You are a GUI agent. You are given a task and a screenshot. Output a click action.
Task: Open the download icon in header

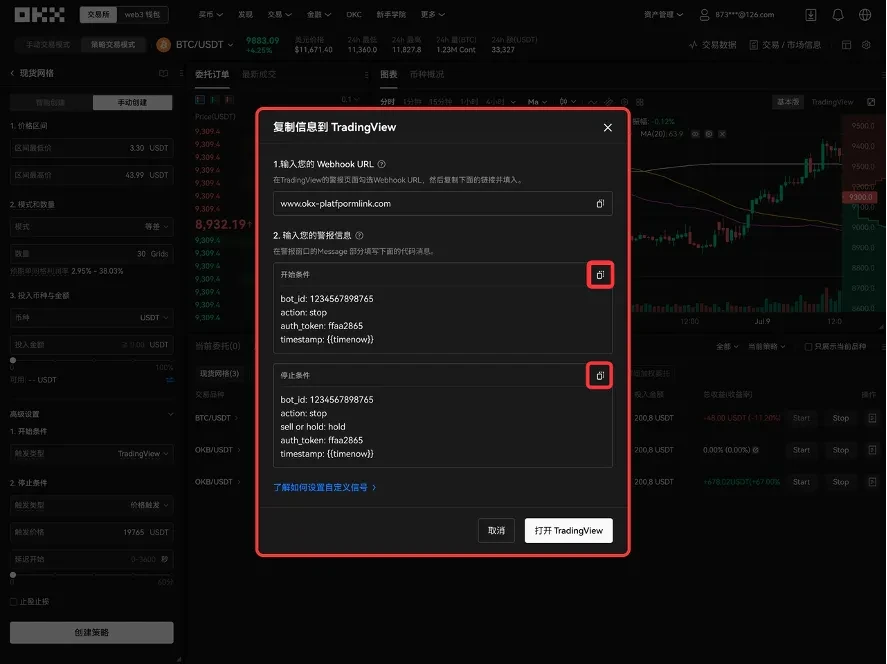pos(811,15)
